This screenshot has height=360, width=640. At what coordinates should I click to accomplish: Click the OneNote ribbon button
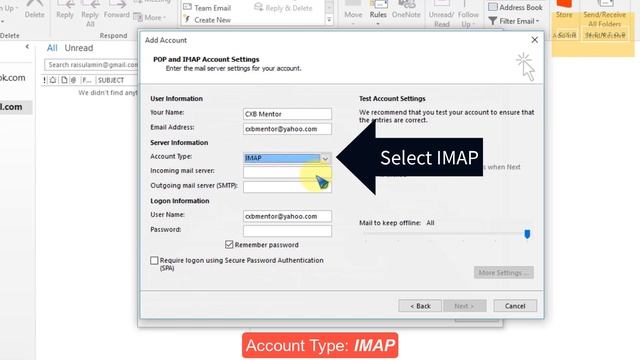pyautogui.click(x=406, y=10)
